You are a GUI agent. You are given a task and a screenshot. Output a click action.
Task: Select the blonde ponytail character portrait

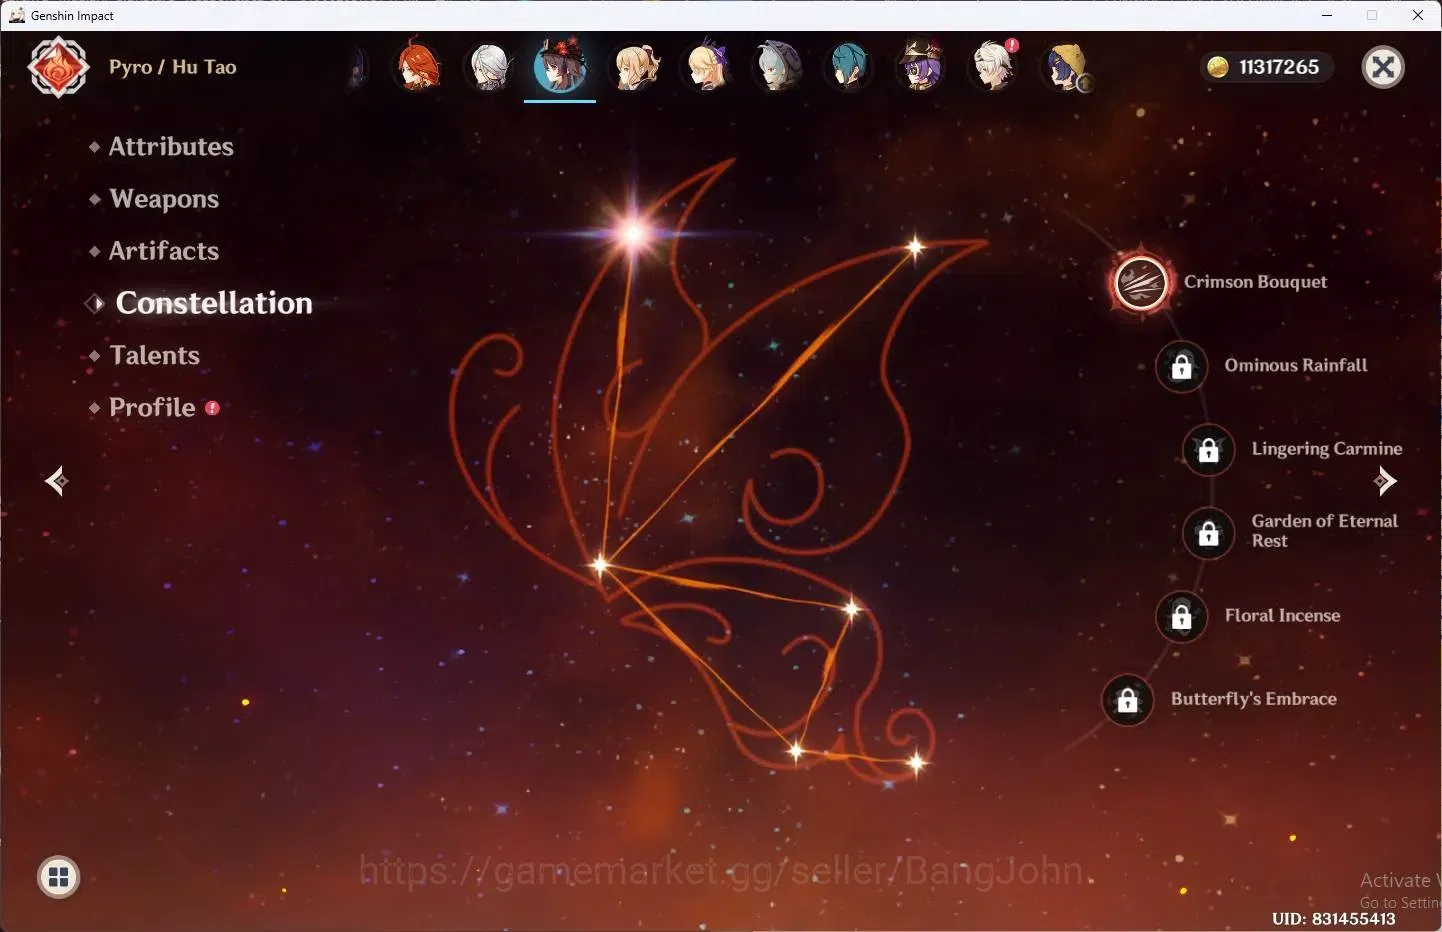[x=636, y=67]
